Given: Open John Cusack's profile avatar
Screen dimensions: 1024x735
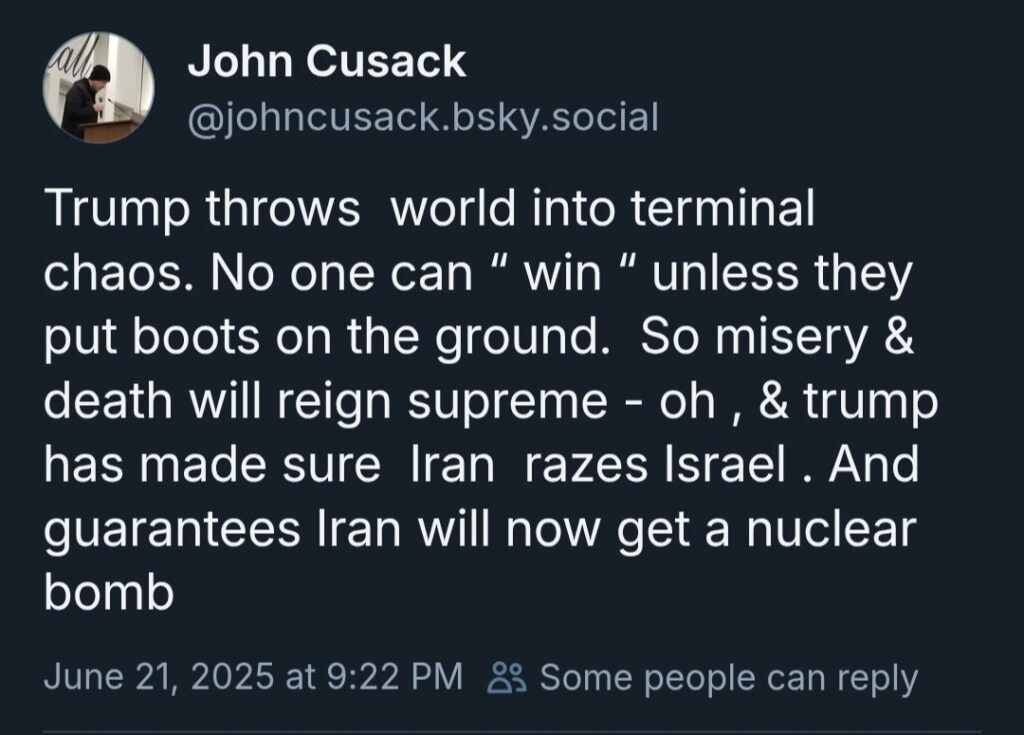Looking at the screenshot, I should [99, 87].
